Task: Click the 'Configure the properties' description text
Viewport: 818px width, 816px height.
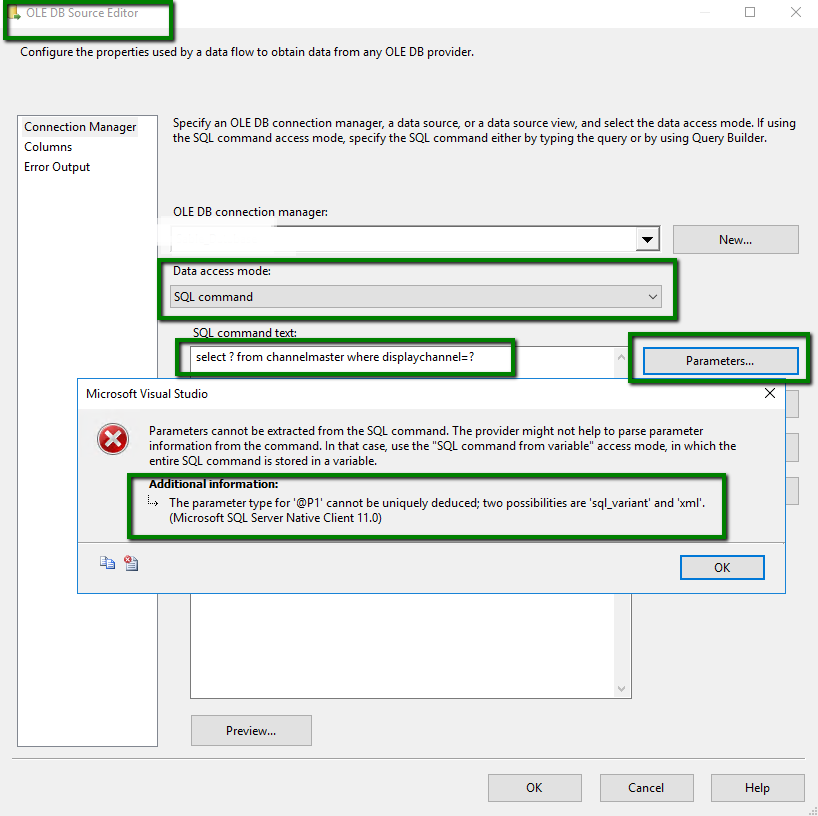Action: click(247, 52)
